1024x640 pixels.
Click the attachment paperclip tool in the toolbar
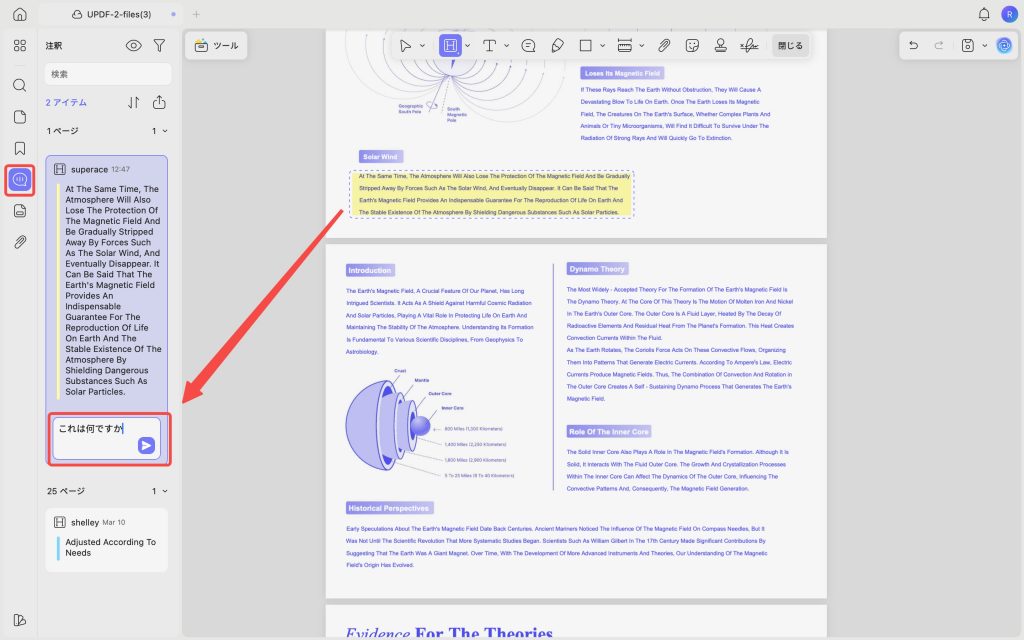(x=664, y=45)
